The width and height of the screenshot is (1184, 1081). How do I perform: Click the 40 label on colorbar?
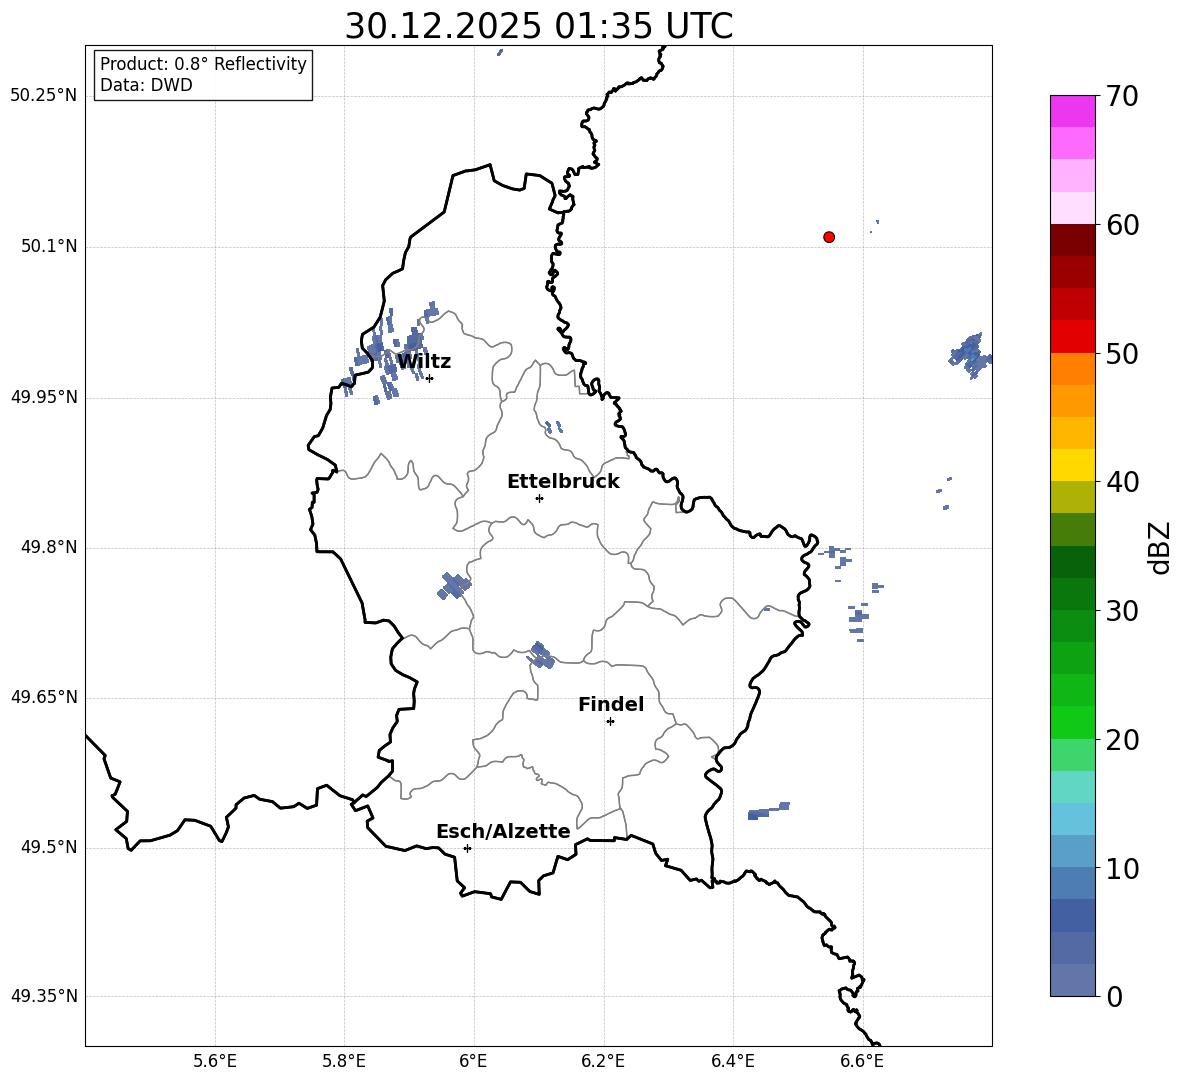(x=1121, y=482)
